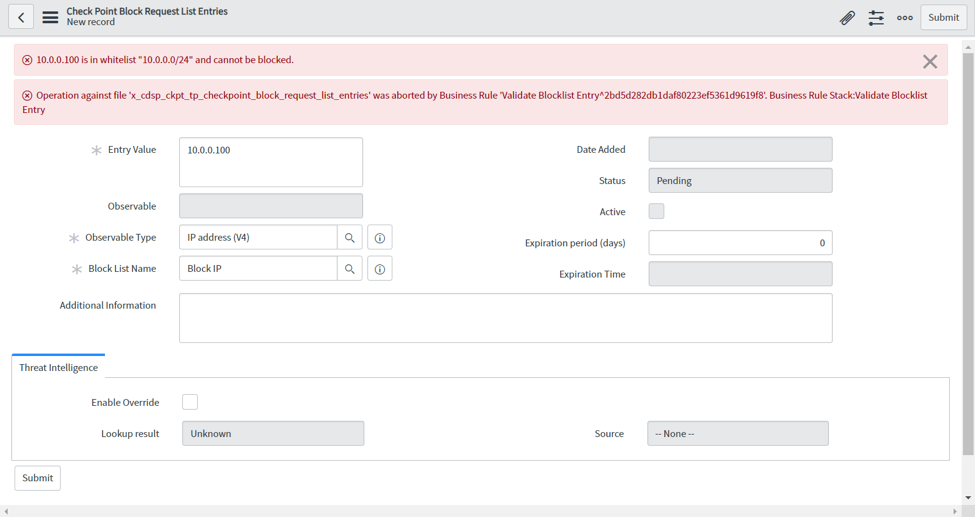Click the Lookup result field showing Unknown

(x=273, y=434)
